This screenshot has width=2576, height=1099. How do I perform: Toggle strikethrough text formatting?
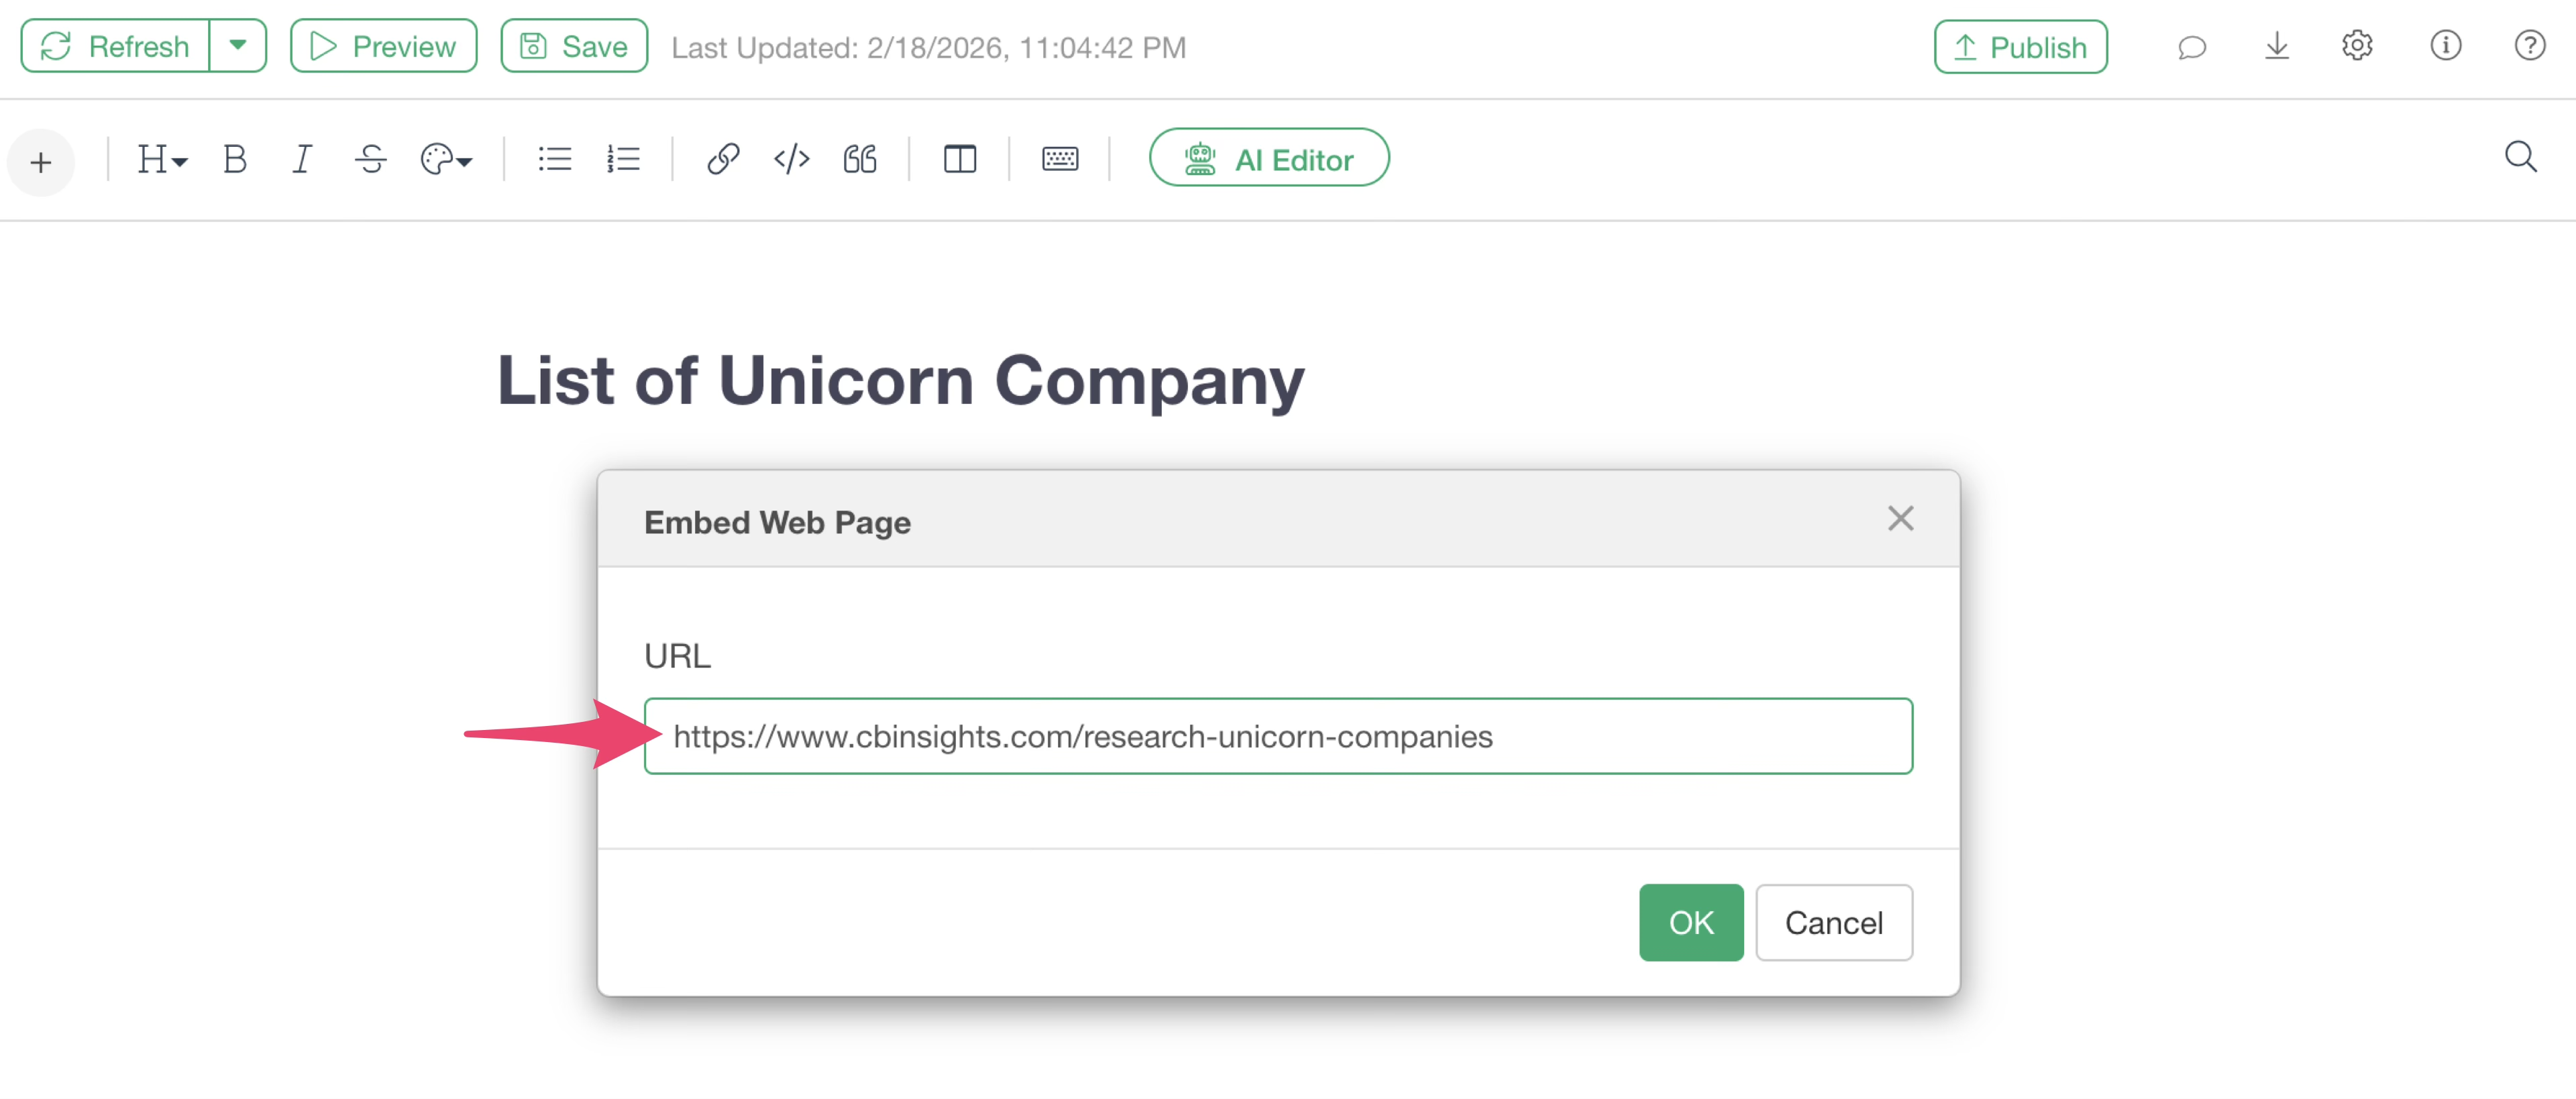point(370,159)
